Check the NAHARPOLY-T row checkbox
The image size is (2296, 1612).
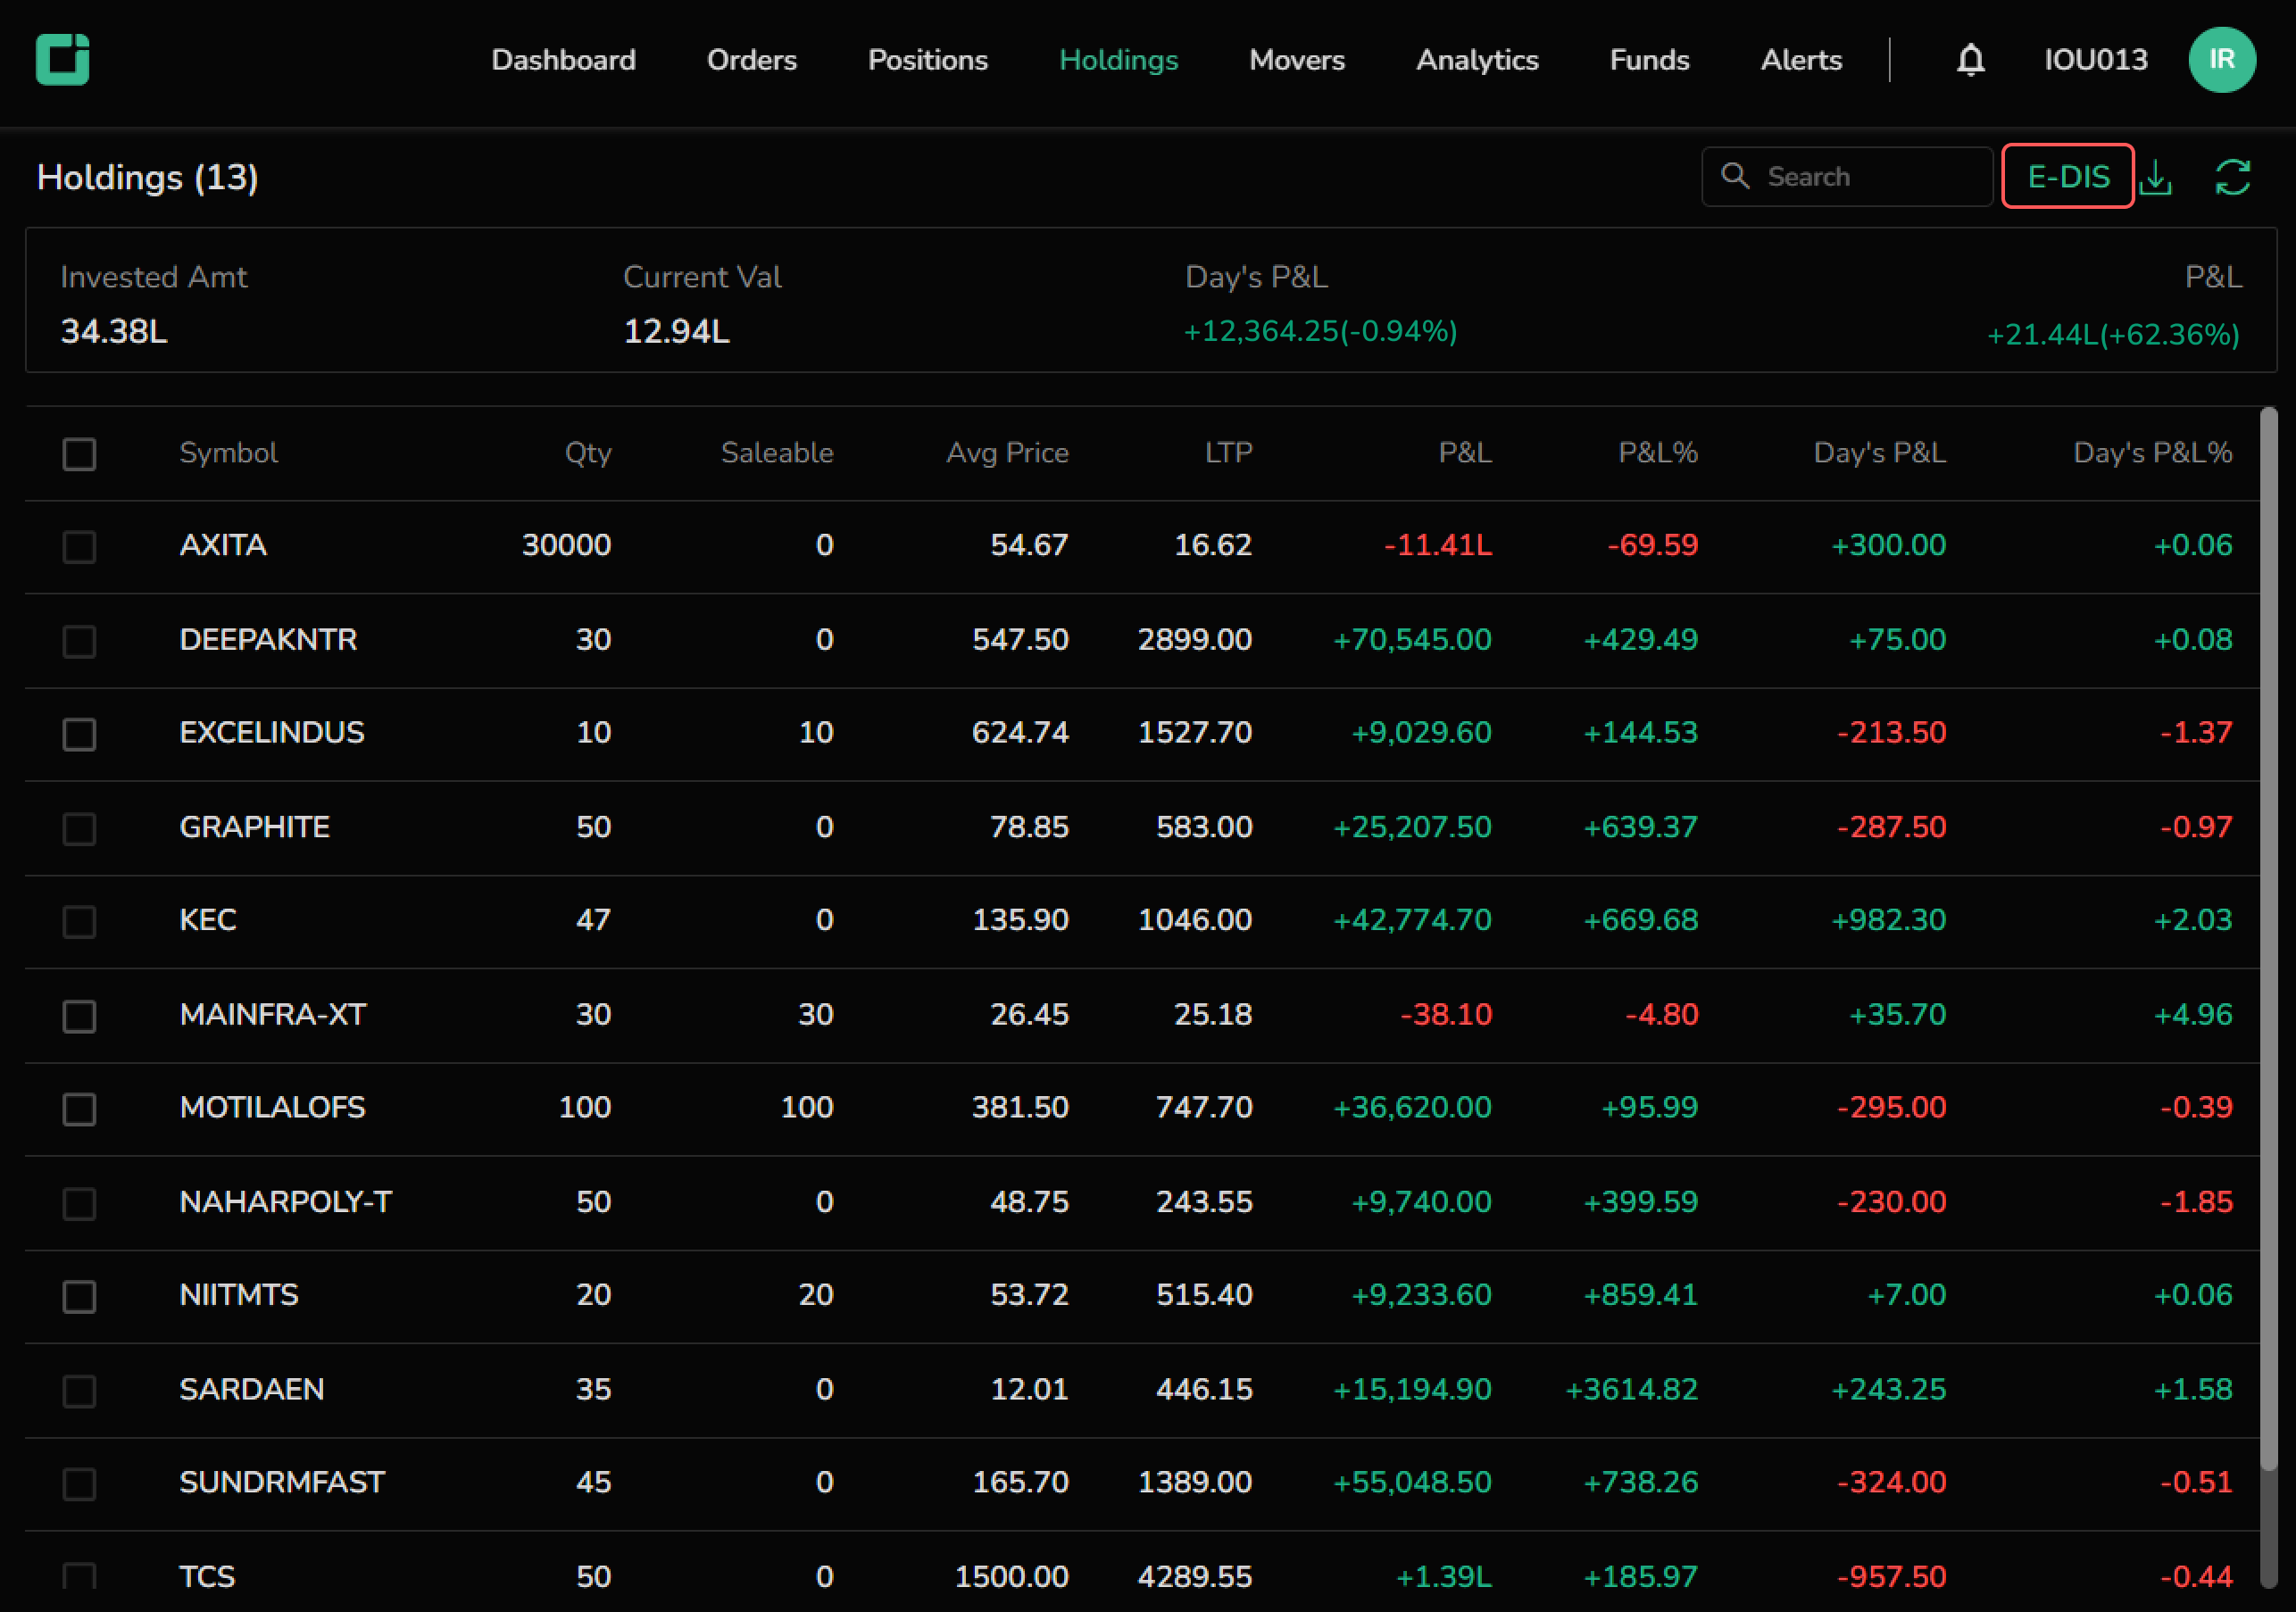[x=79, y=1203]
